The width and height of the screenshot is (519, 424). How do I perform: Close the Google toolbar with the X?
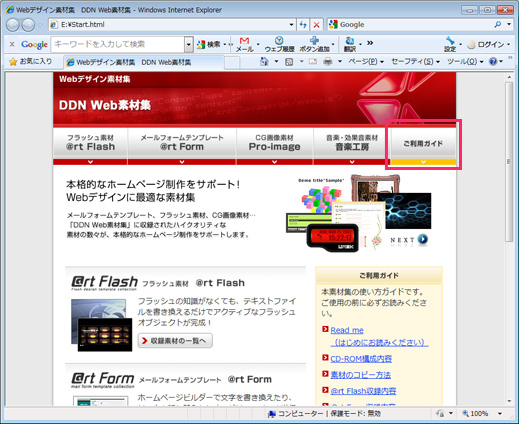(12, 44)
